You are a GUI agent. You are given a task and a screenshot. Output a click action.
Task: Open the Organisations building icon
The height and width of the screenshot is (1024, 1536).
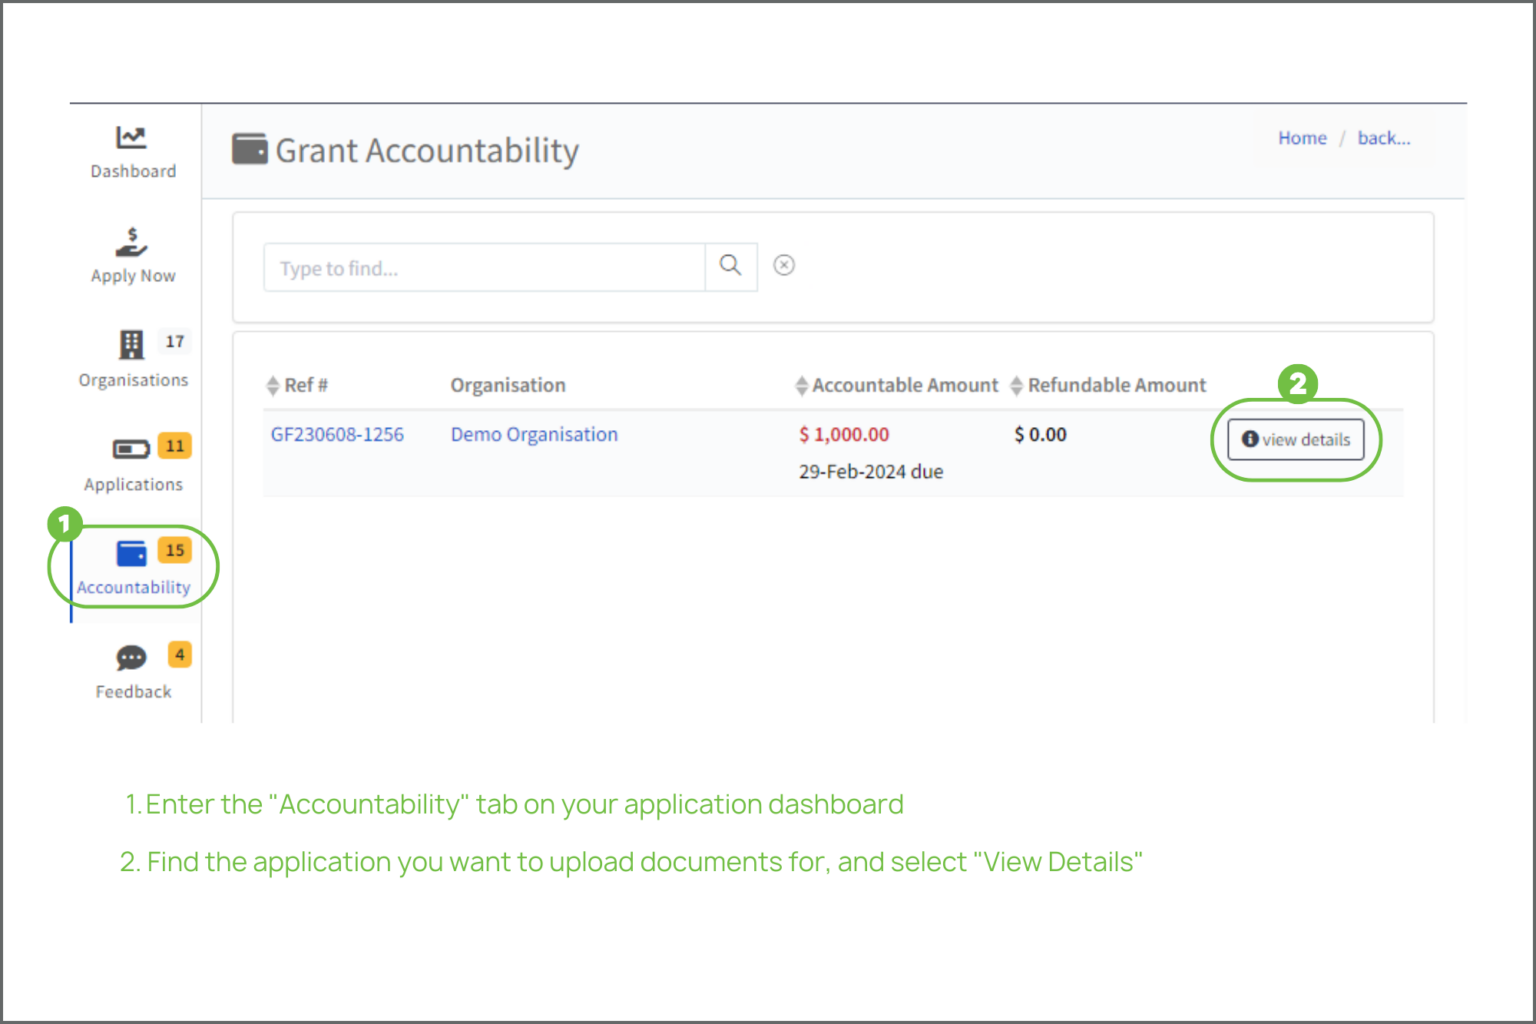coord(133,345)
